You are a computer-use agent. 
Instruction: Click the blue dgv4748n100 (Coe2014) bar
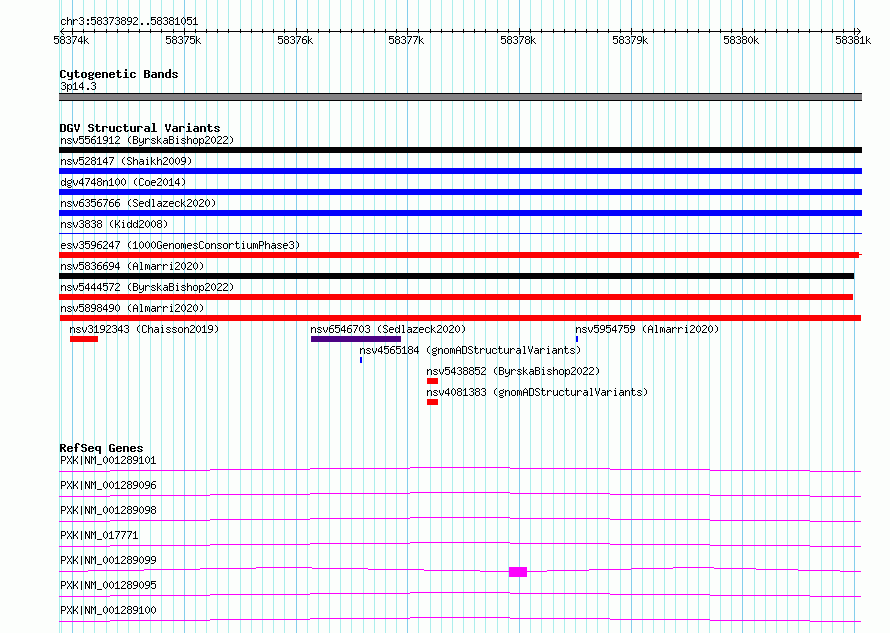pos(460,192)
